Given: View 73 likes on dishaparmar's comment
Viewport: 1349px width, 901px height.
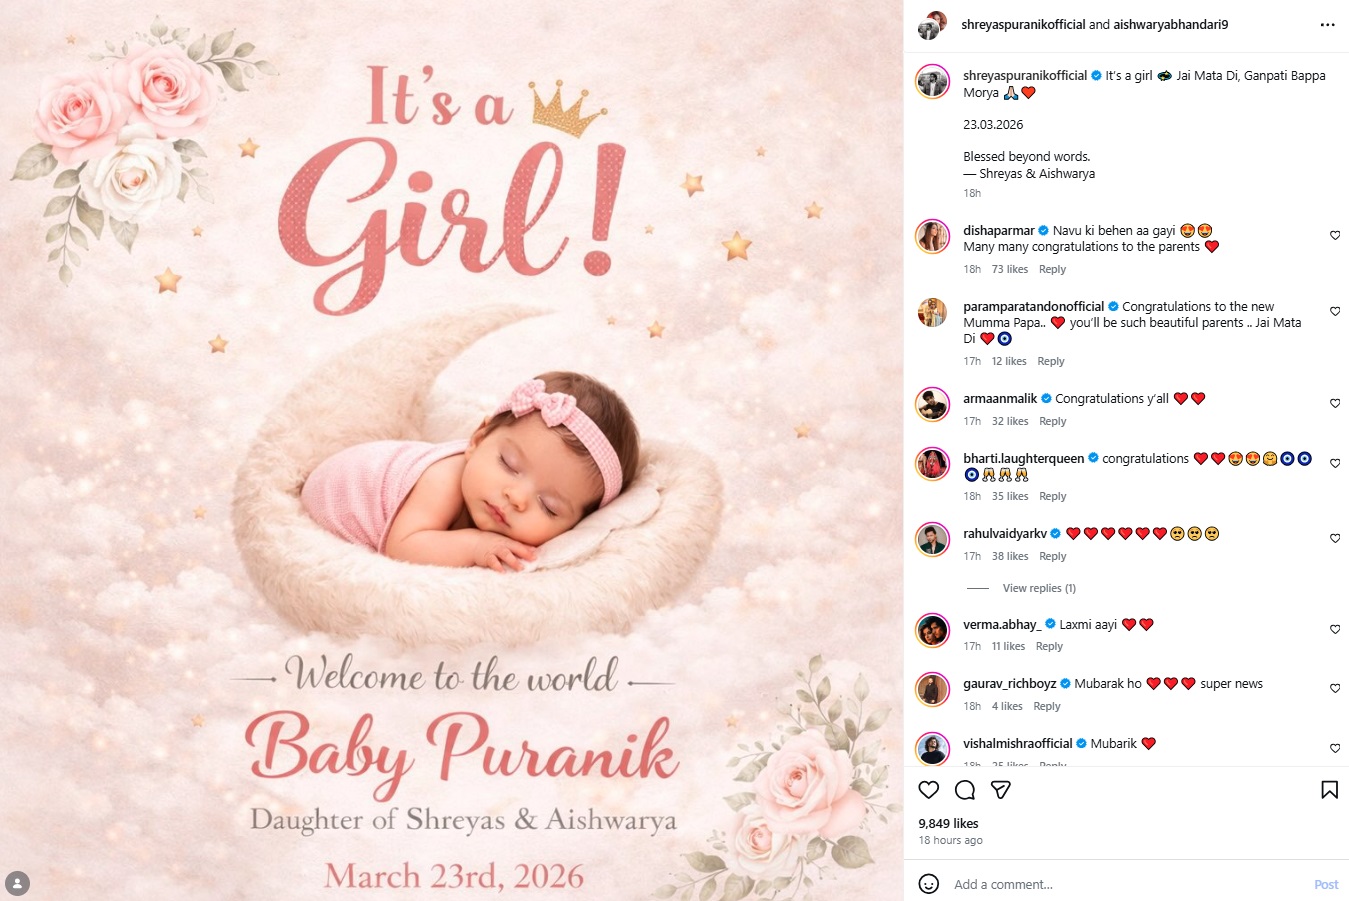Looking at the screenshot, I should pyautogui.click(x=1010, y=269).
